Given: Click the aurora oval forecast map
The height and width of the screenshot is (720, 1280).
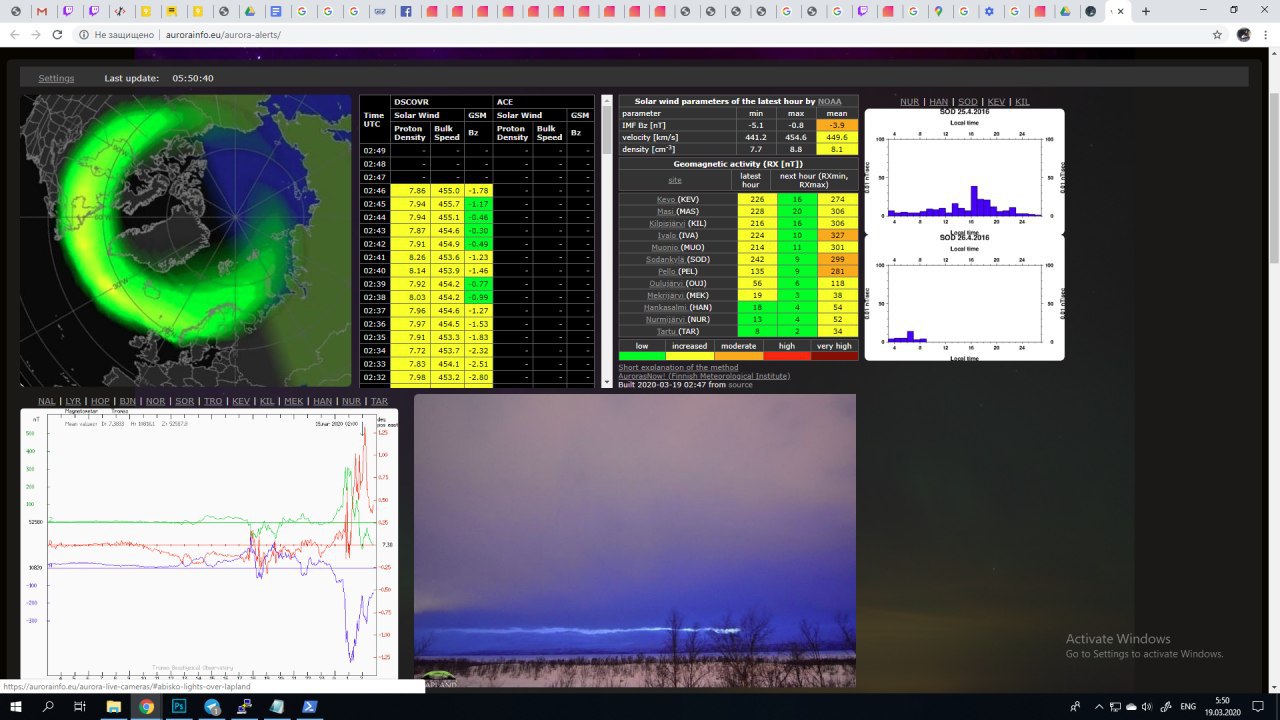Looking at the screenshot, I should (186, 240).
